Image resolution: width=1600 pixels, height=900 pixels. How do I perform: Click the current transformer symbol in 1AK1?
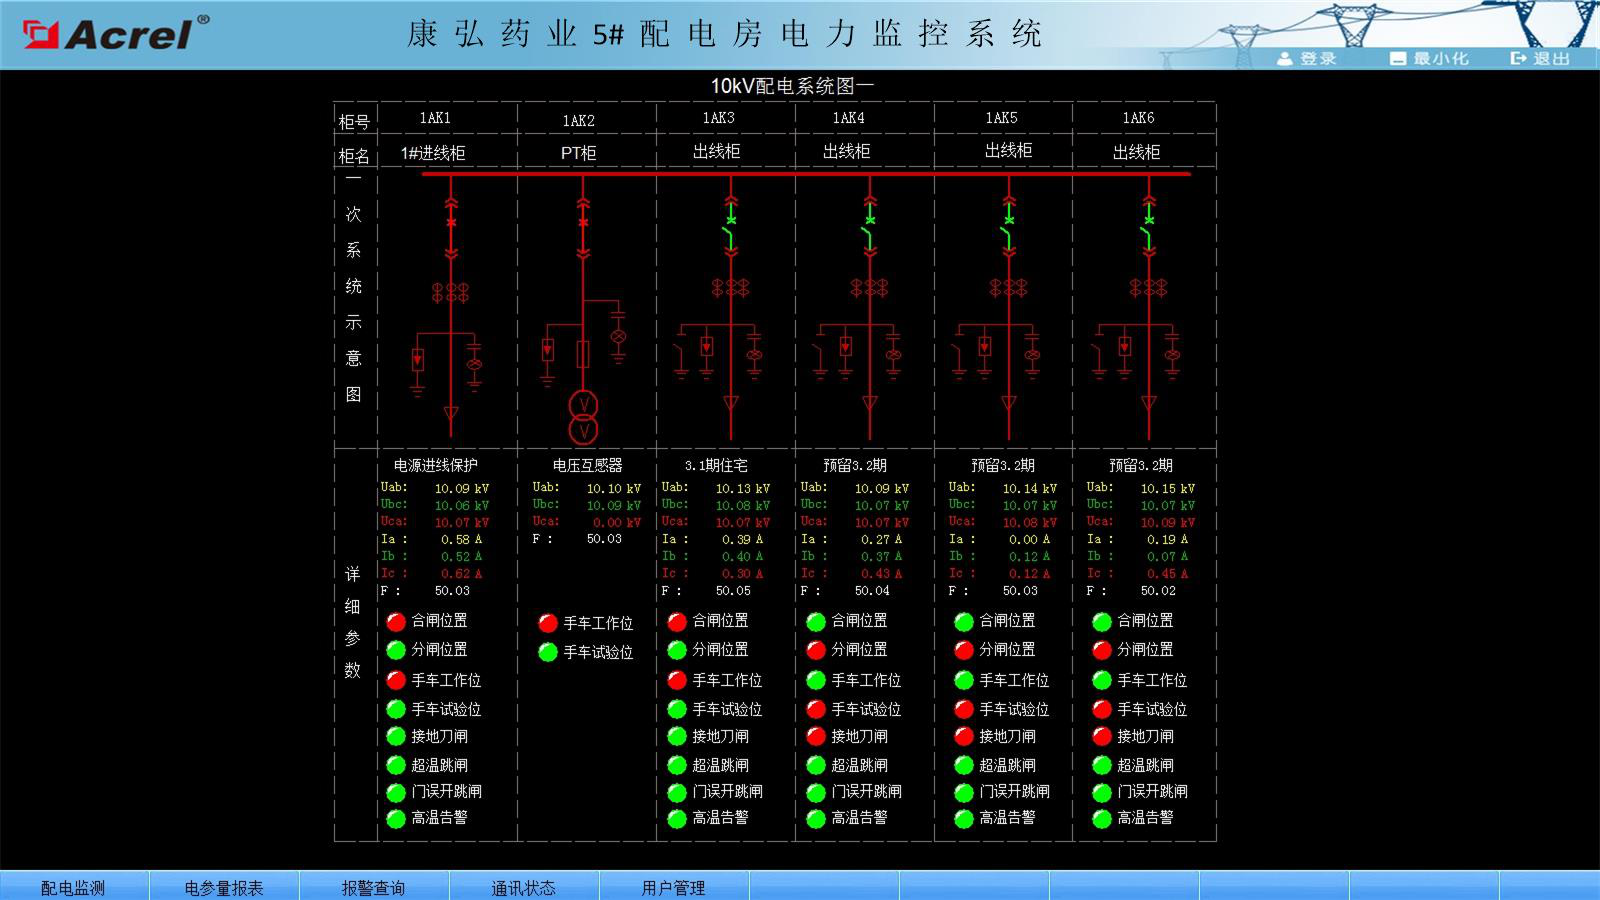pos(451,292)
